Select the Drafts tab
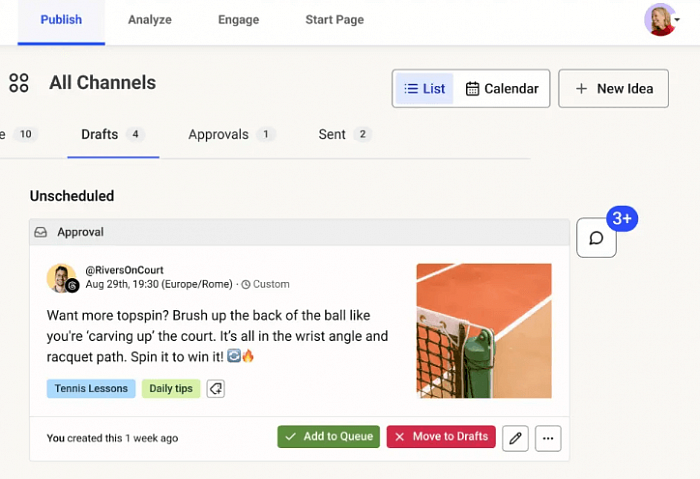Viewport: 700px width, 479px height. pos(113,134)
